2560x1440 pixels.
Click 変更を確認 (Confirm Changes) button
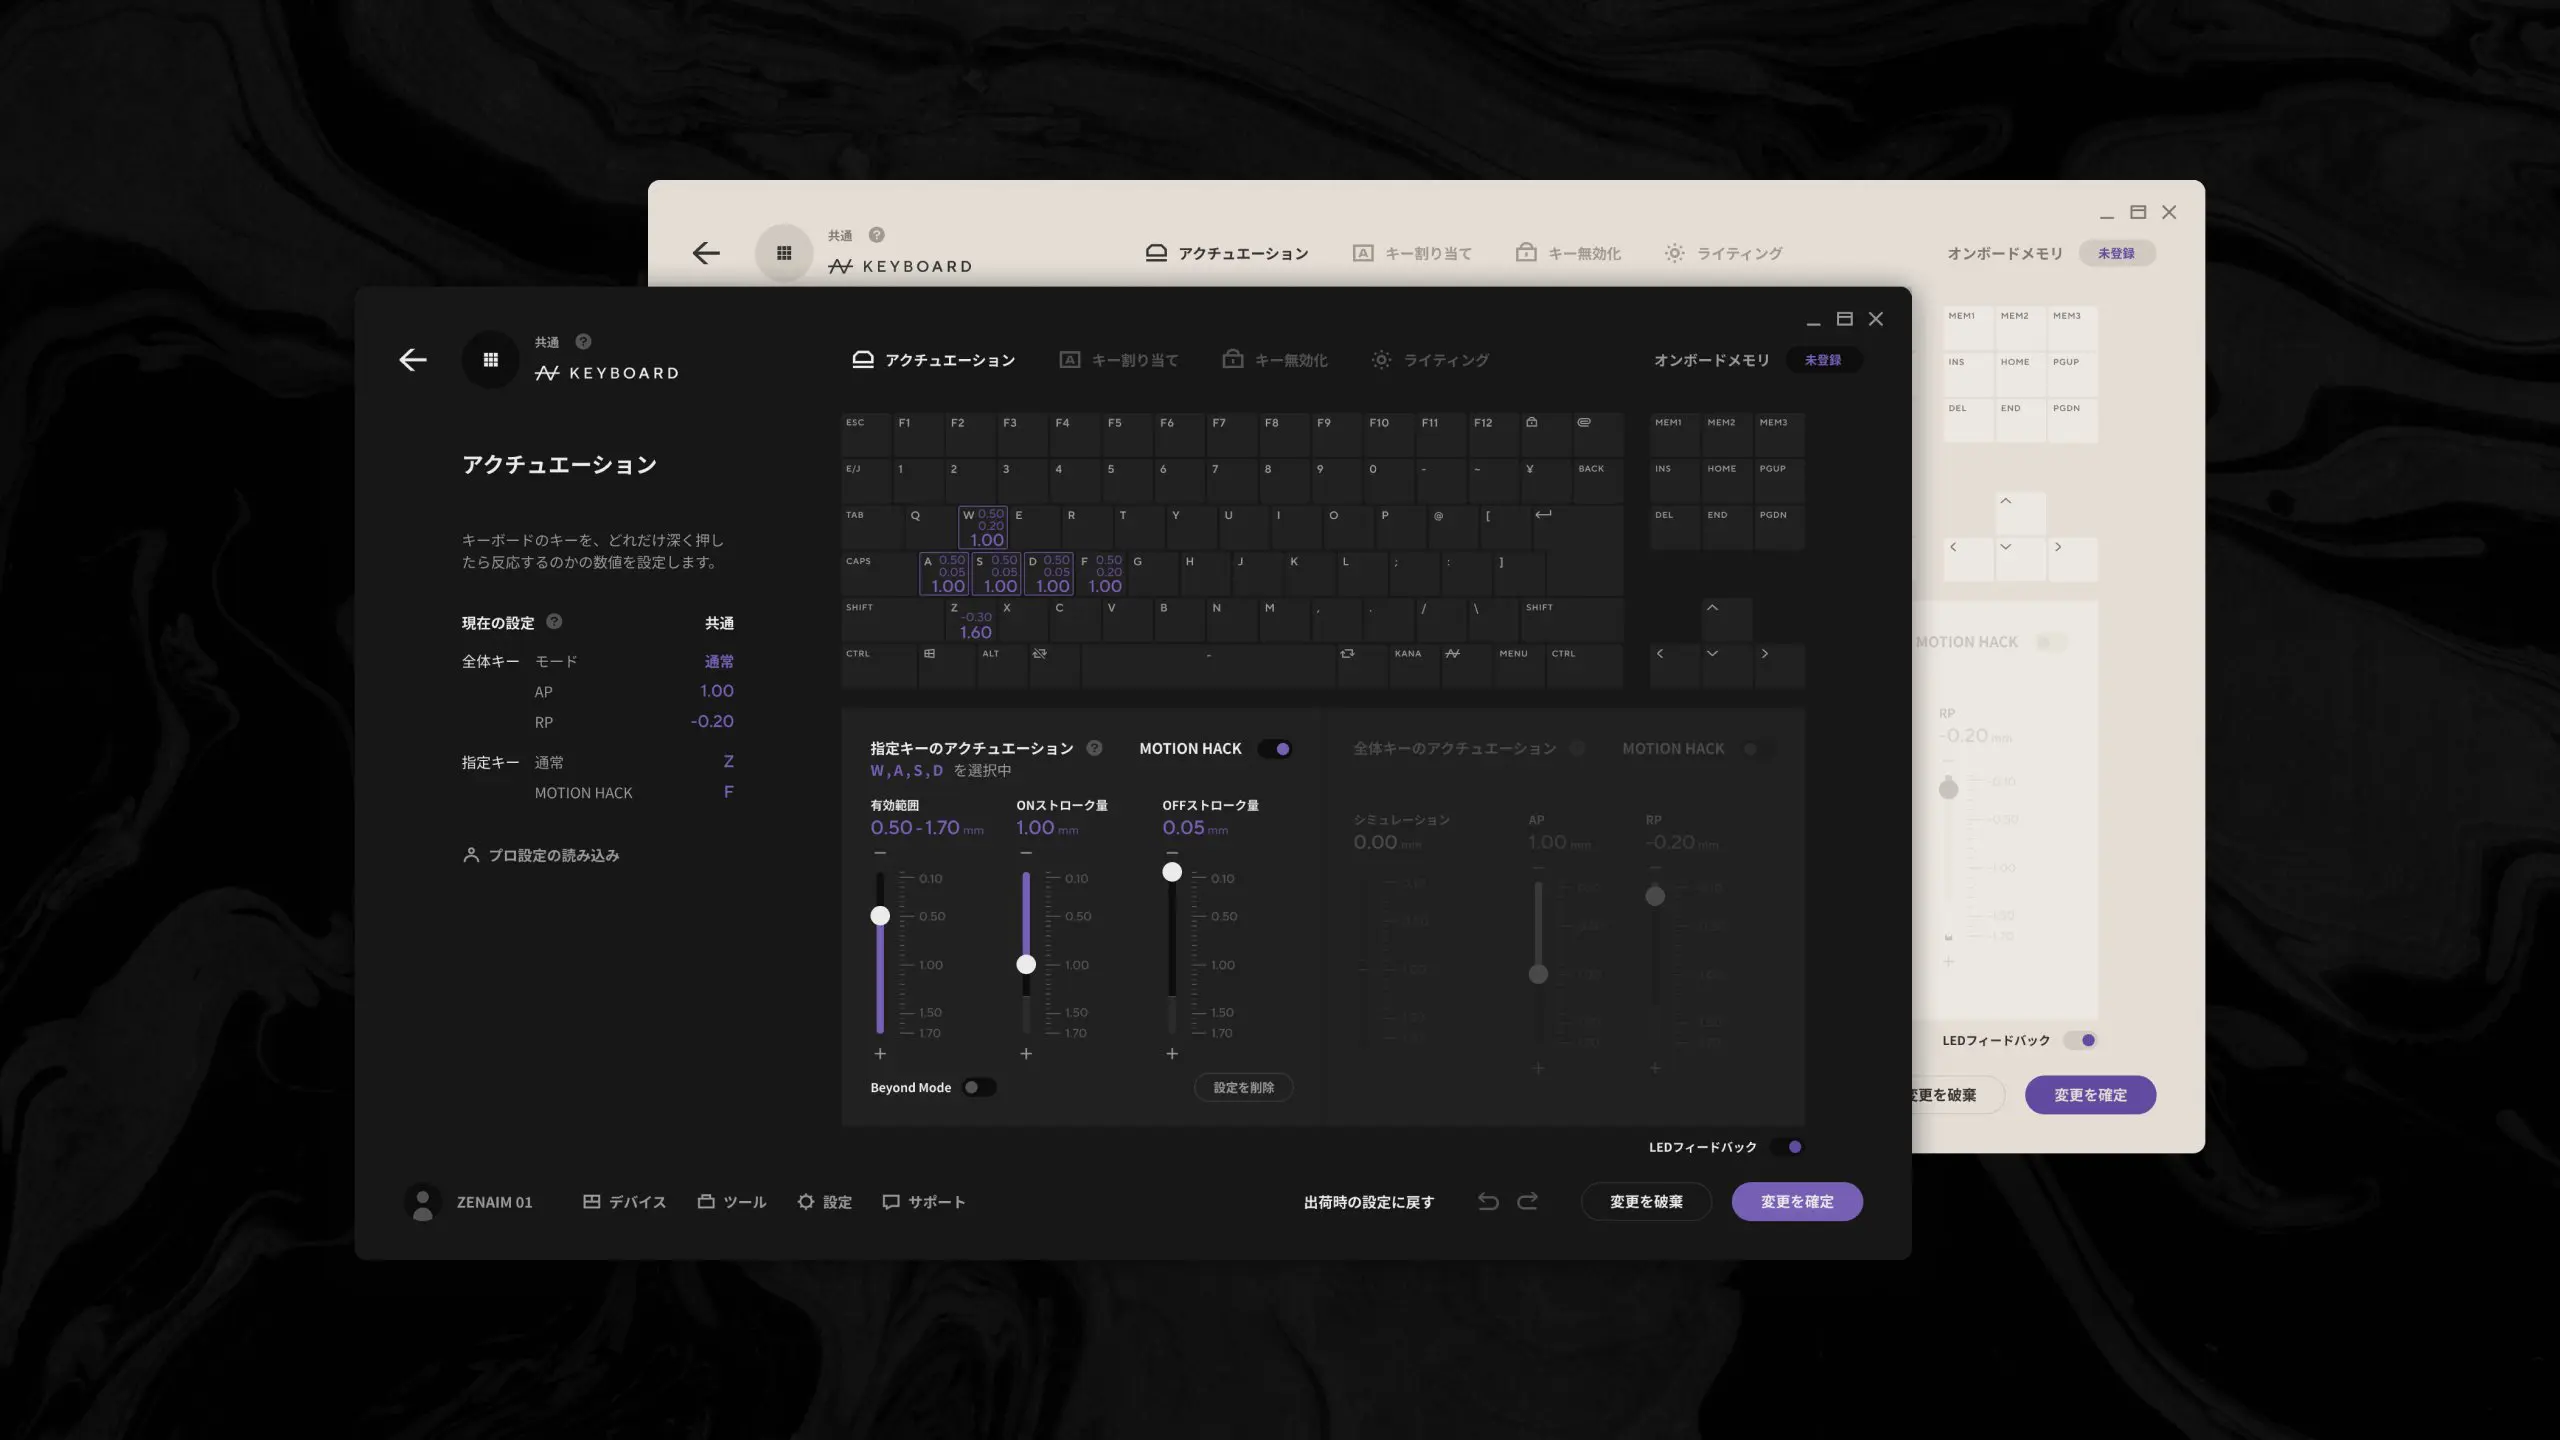[x=1797, y=1201]
